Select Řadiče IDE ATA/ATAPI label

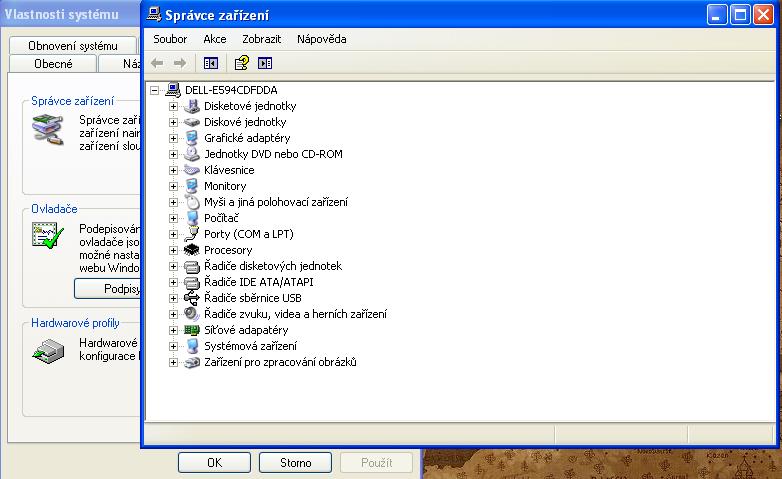259,282
